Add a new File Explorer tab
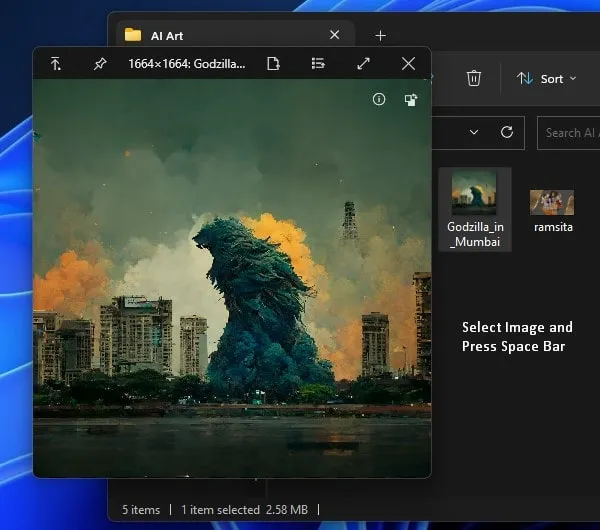The image size is (600, 530). 380,36
